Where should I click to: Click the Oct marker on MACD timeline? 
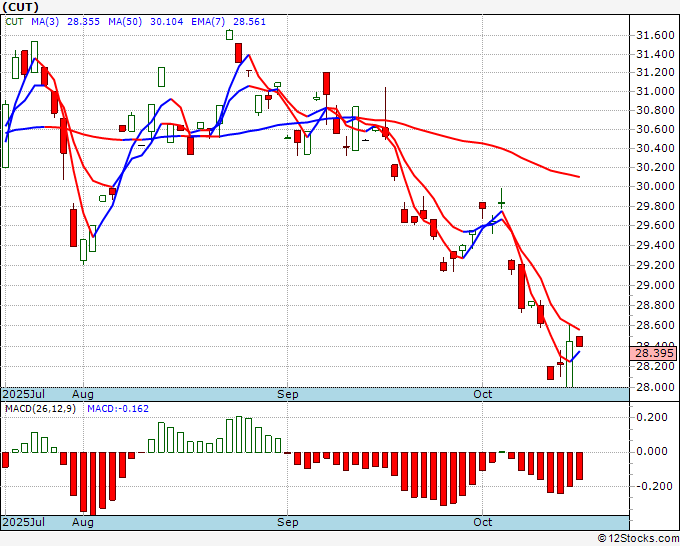(483, 522)
